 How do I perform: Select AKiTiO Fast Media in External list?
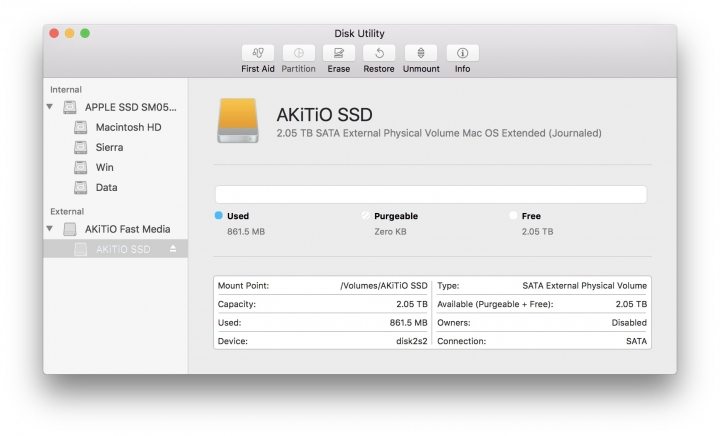(128, 229)
